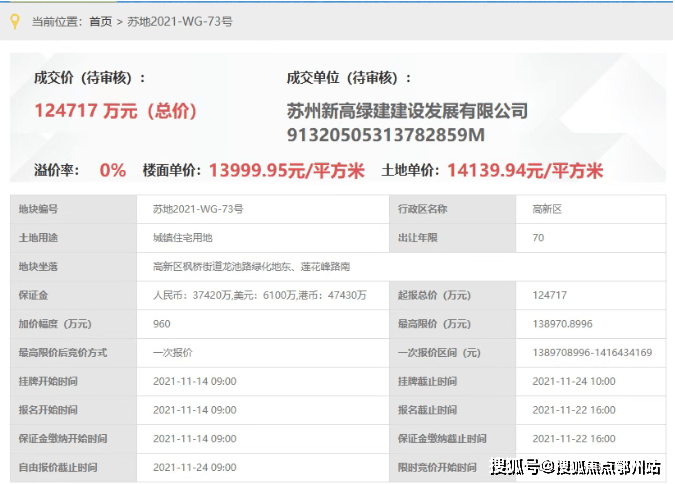Click the 当前位置 breadcrumb label
Image resolution: width=675 pixels, height=484 pixels.
coord(55,21)
